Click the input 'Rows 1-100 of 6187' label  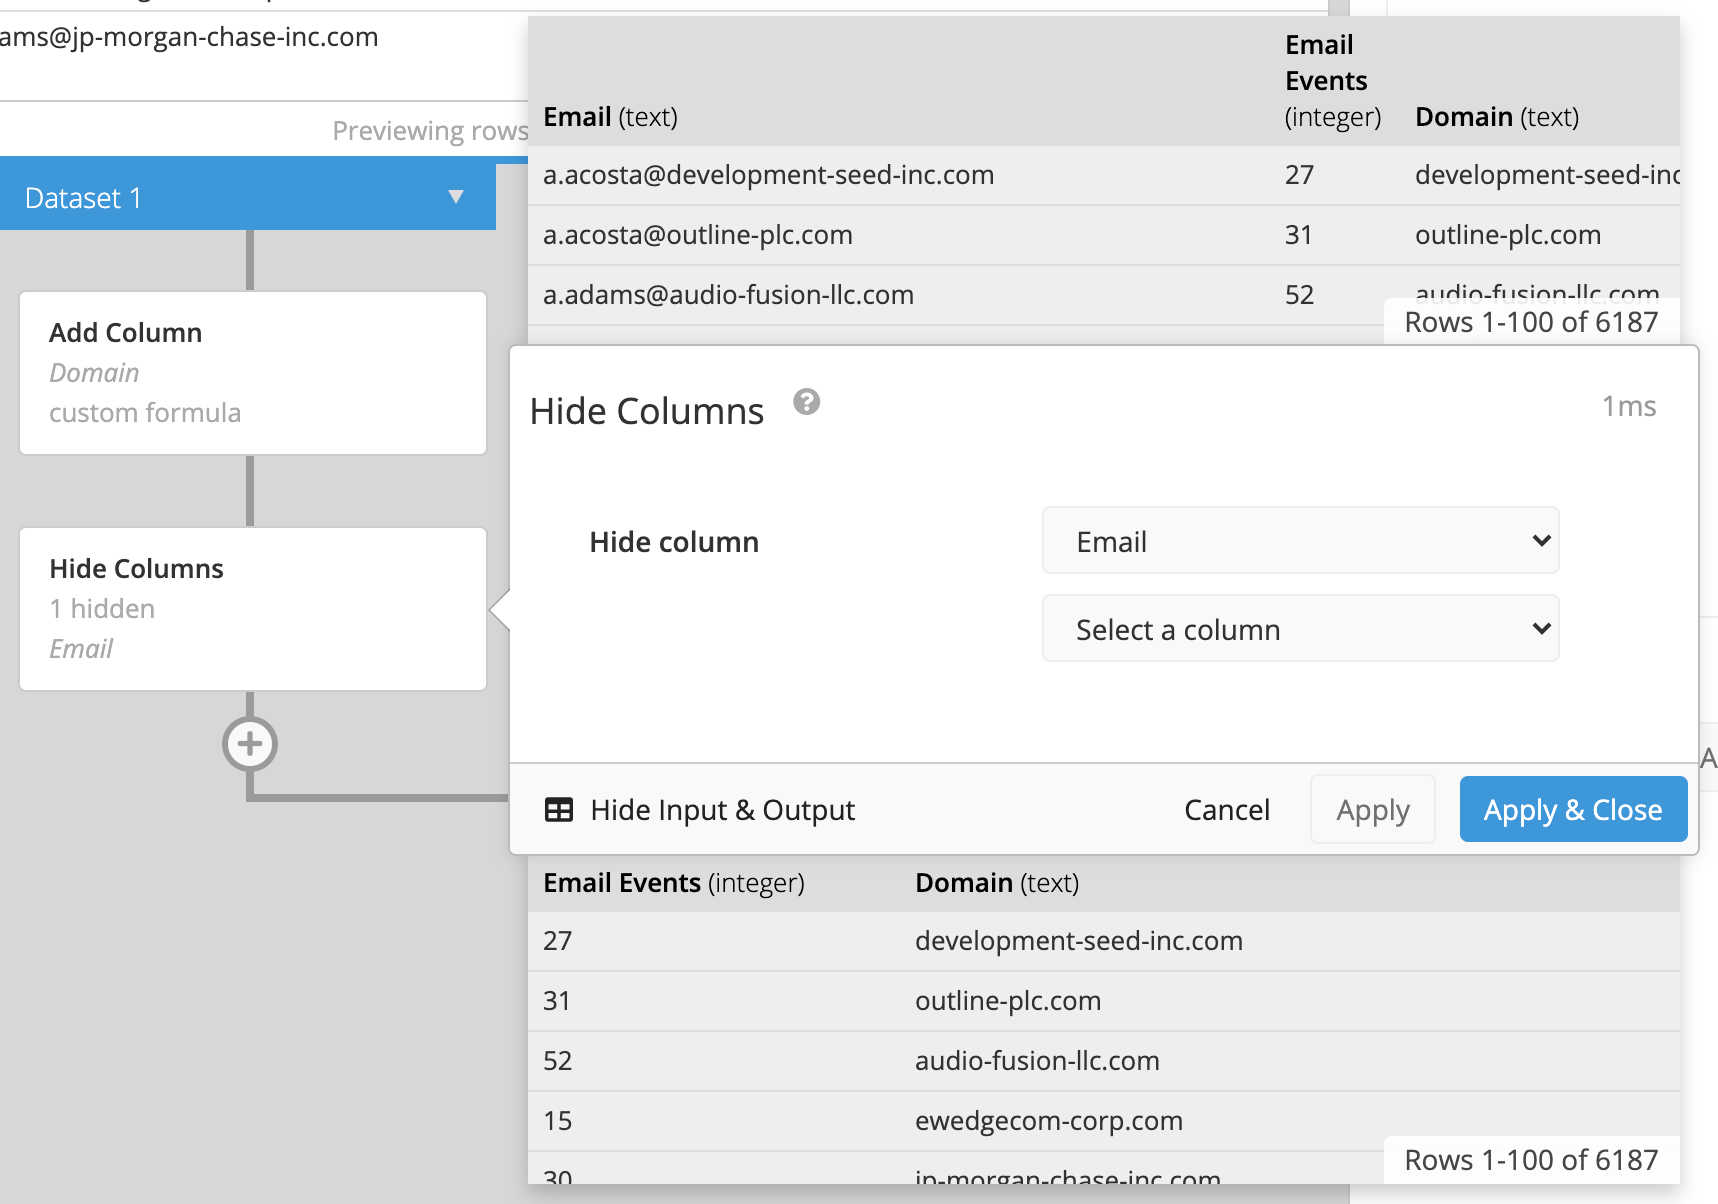pyautogui.click(x=1531, y=322)
